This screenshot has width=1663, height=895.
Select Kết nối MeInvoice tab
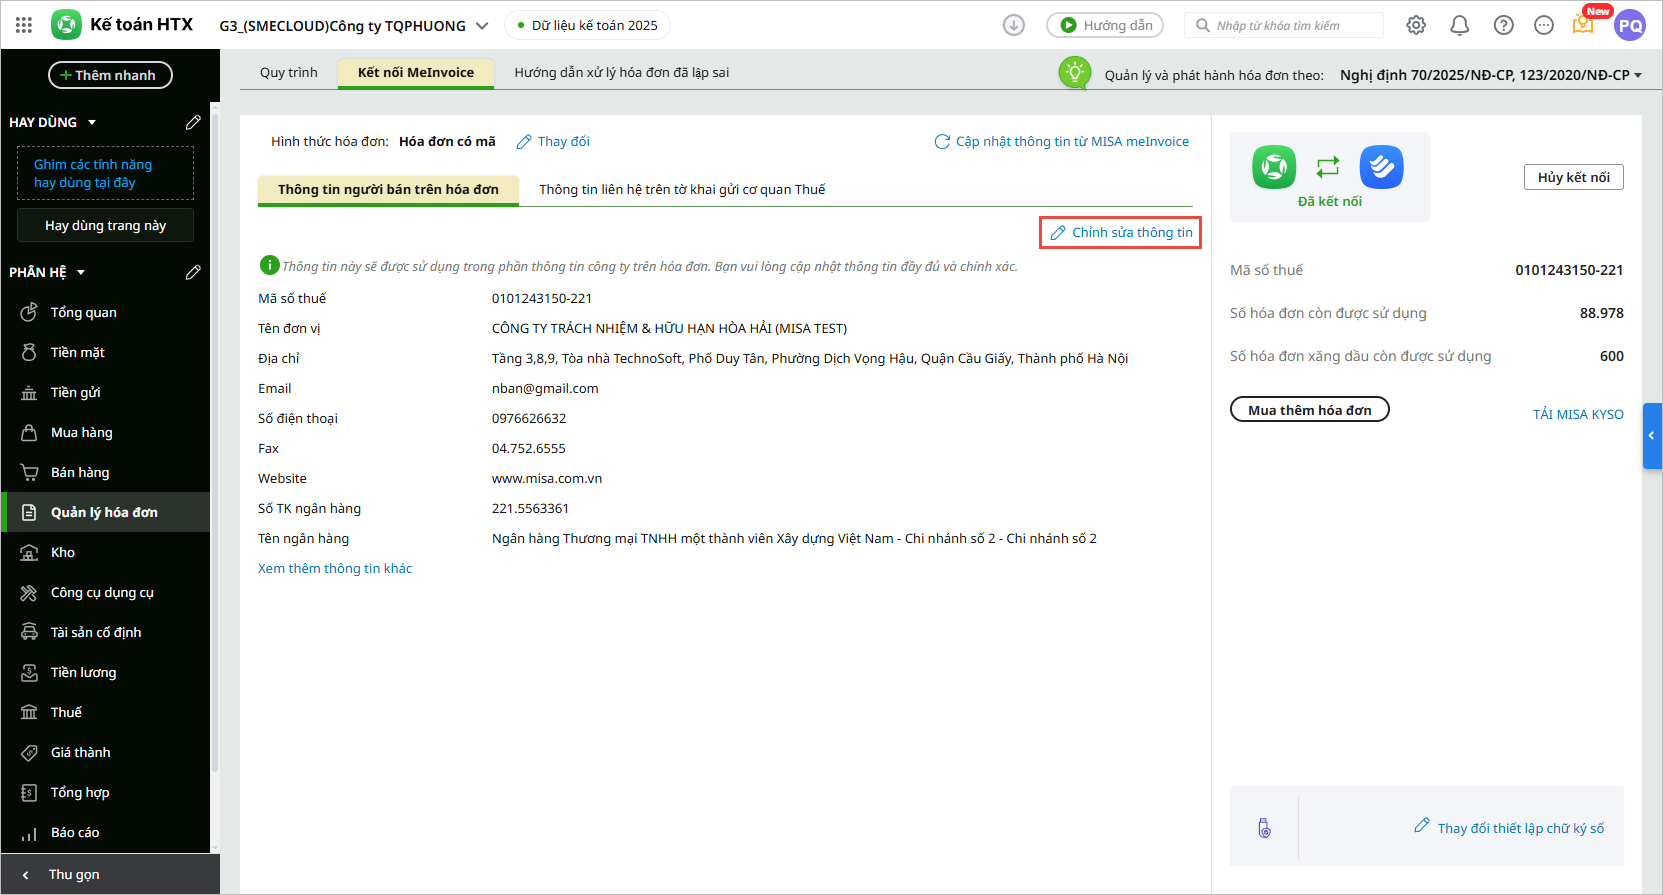point(416,72)
